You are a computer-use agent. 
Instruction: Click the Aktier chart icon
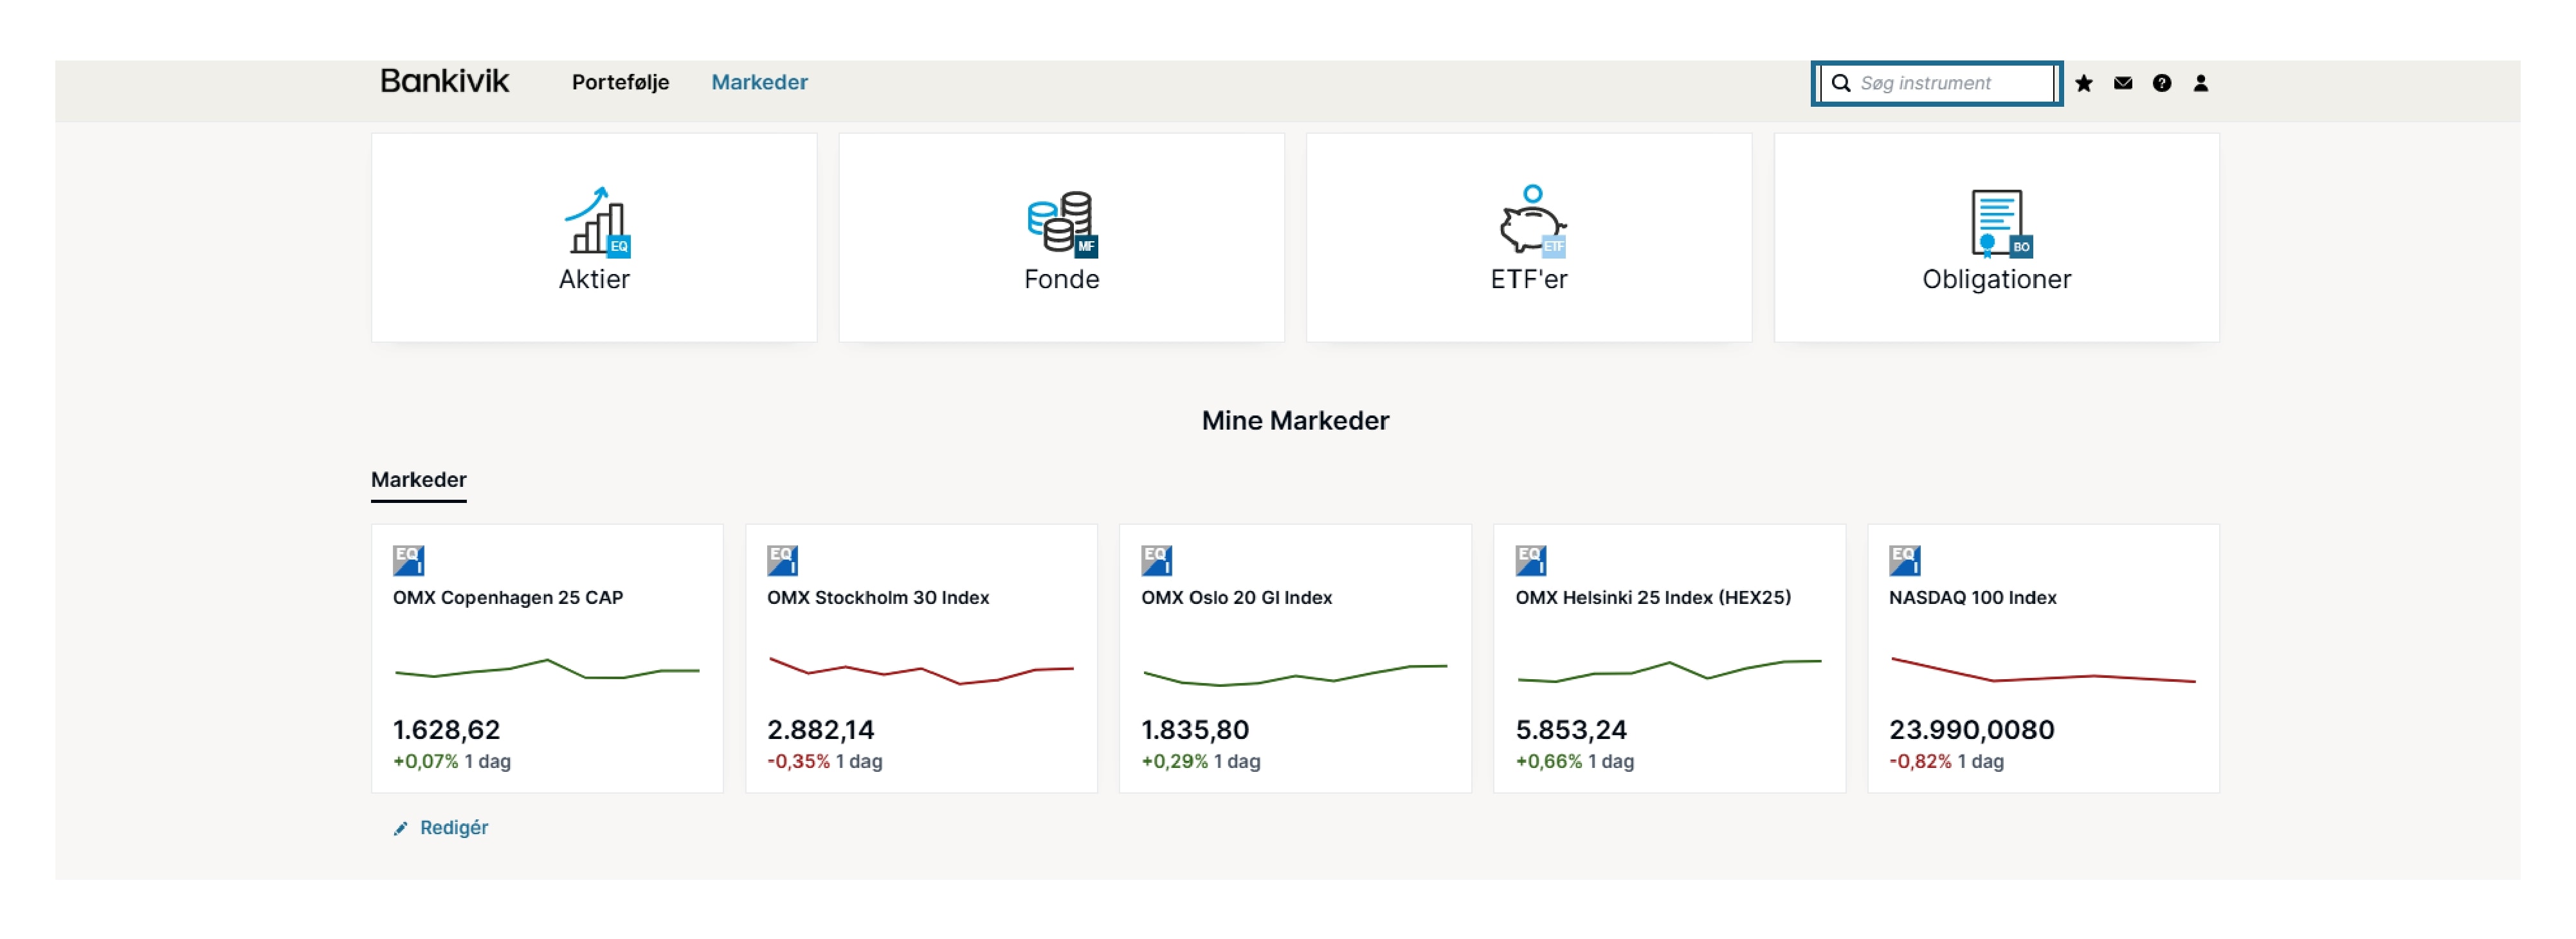tap(596, 221)
